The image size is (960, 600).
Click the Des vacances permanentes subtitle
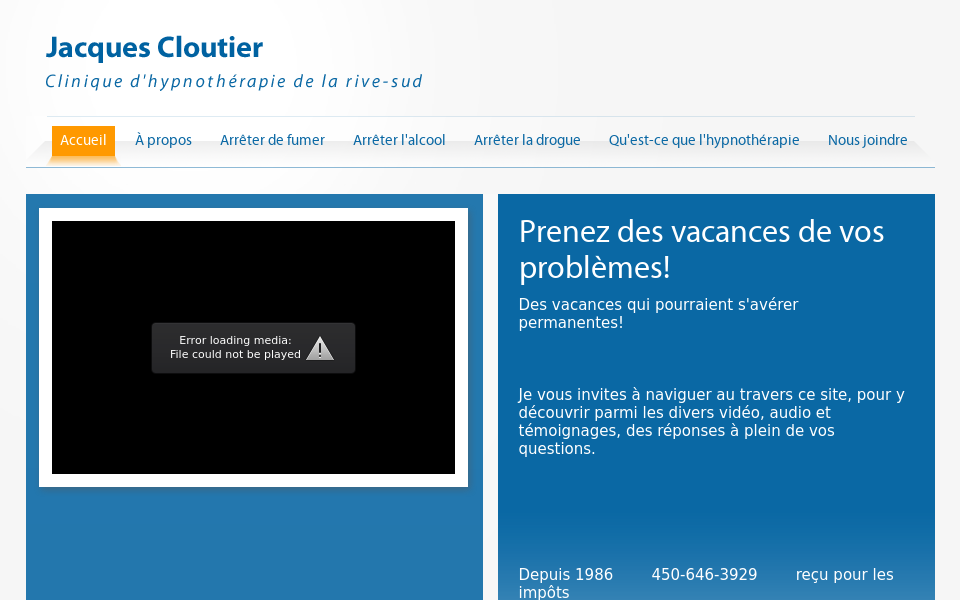(x=657, y=315)
